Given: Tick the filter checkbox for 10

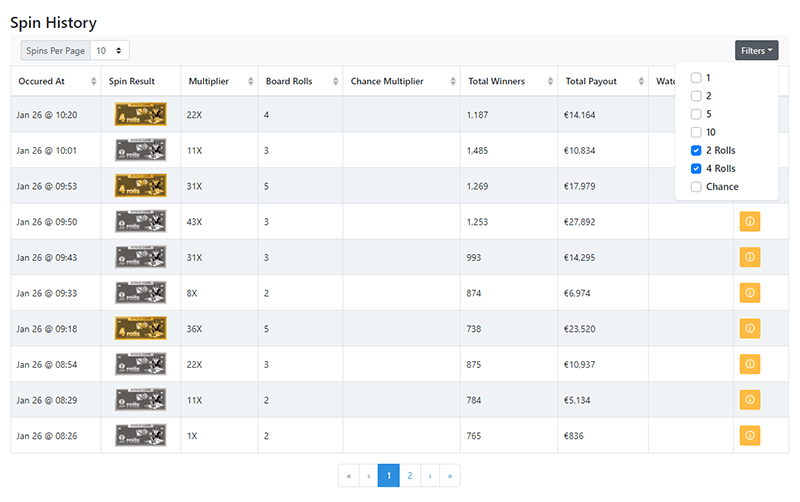Looking at the screenshot, I should (x=696, y=132).
